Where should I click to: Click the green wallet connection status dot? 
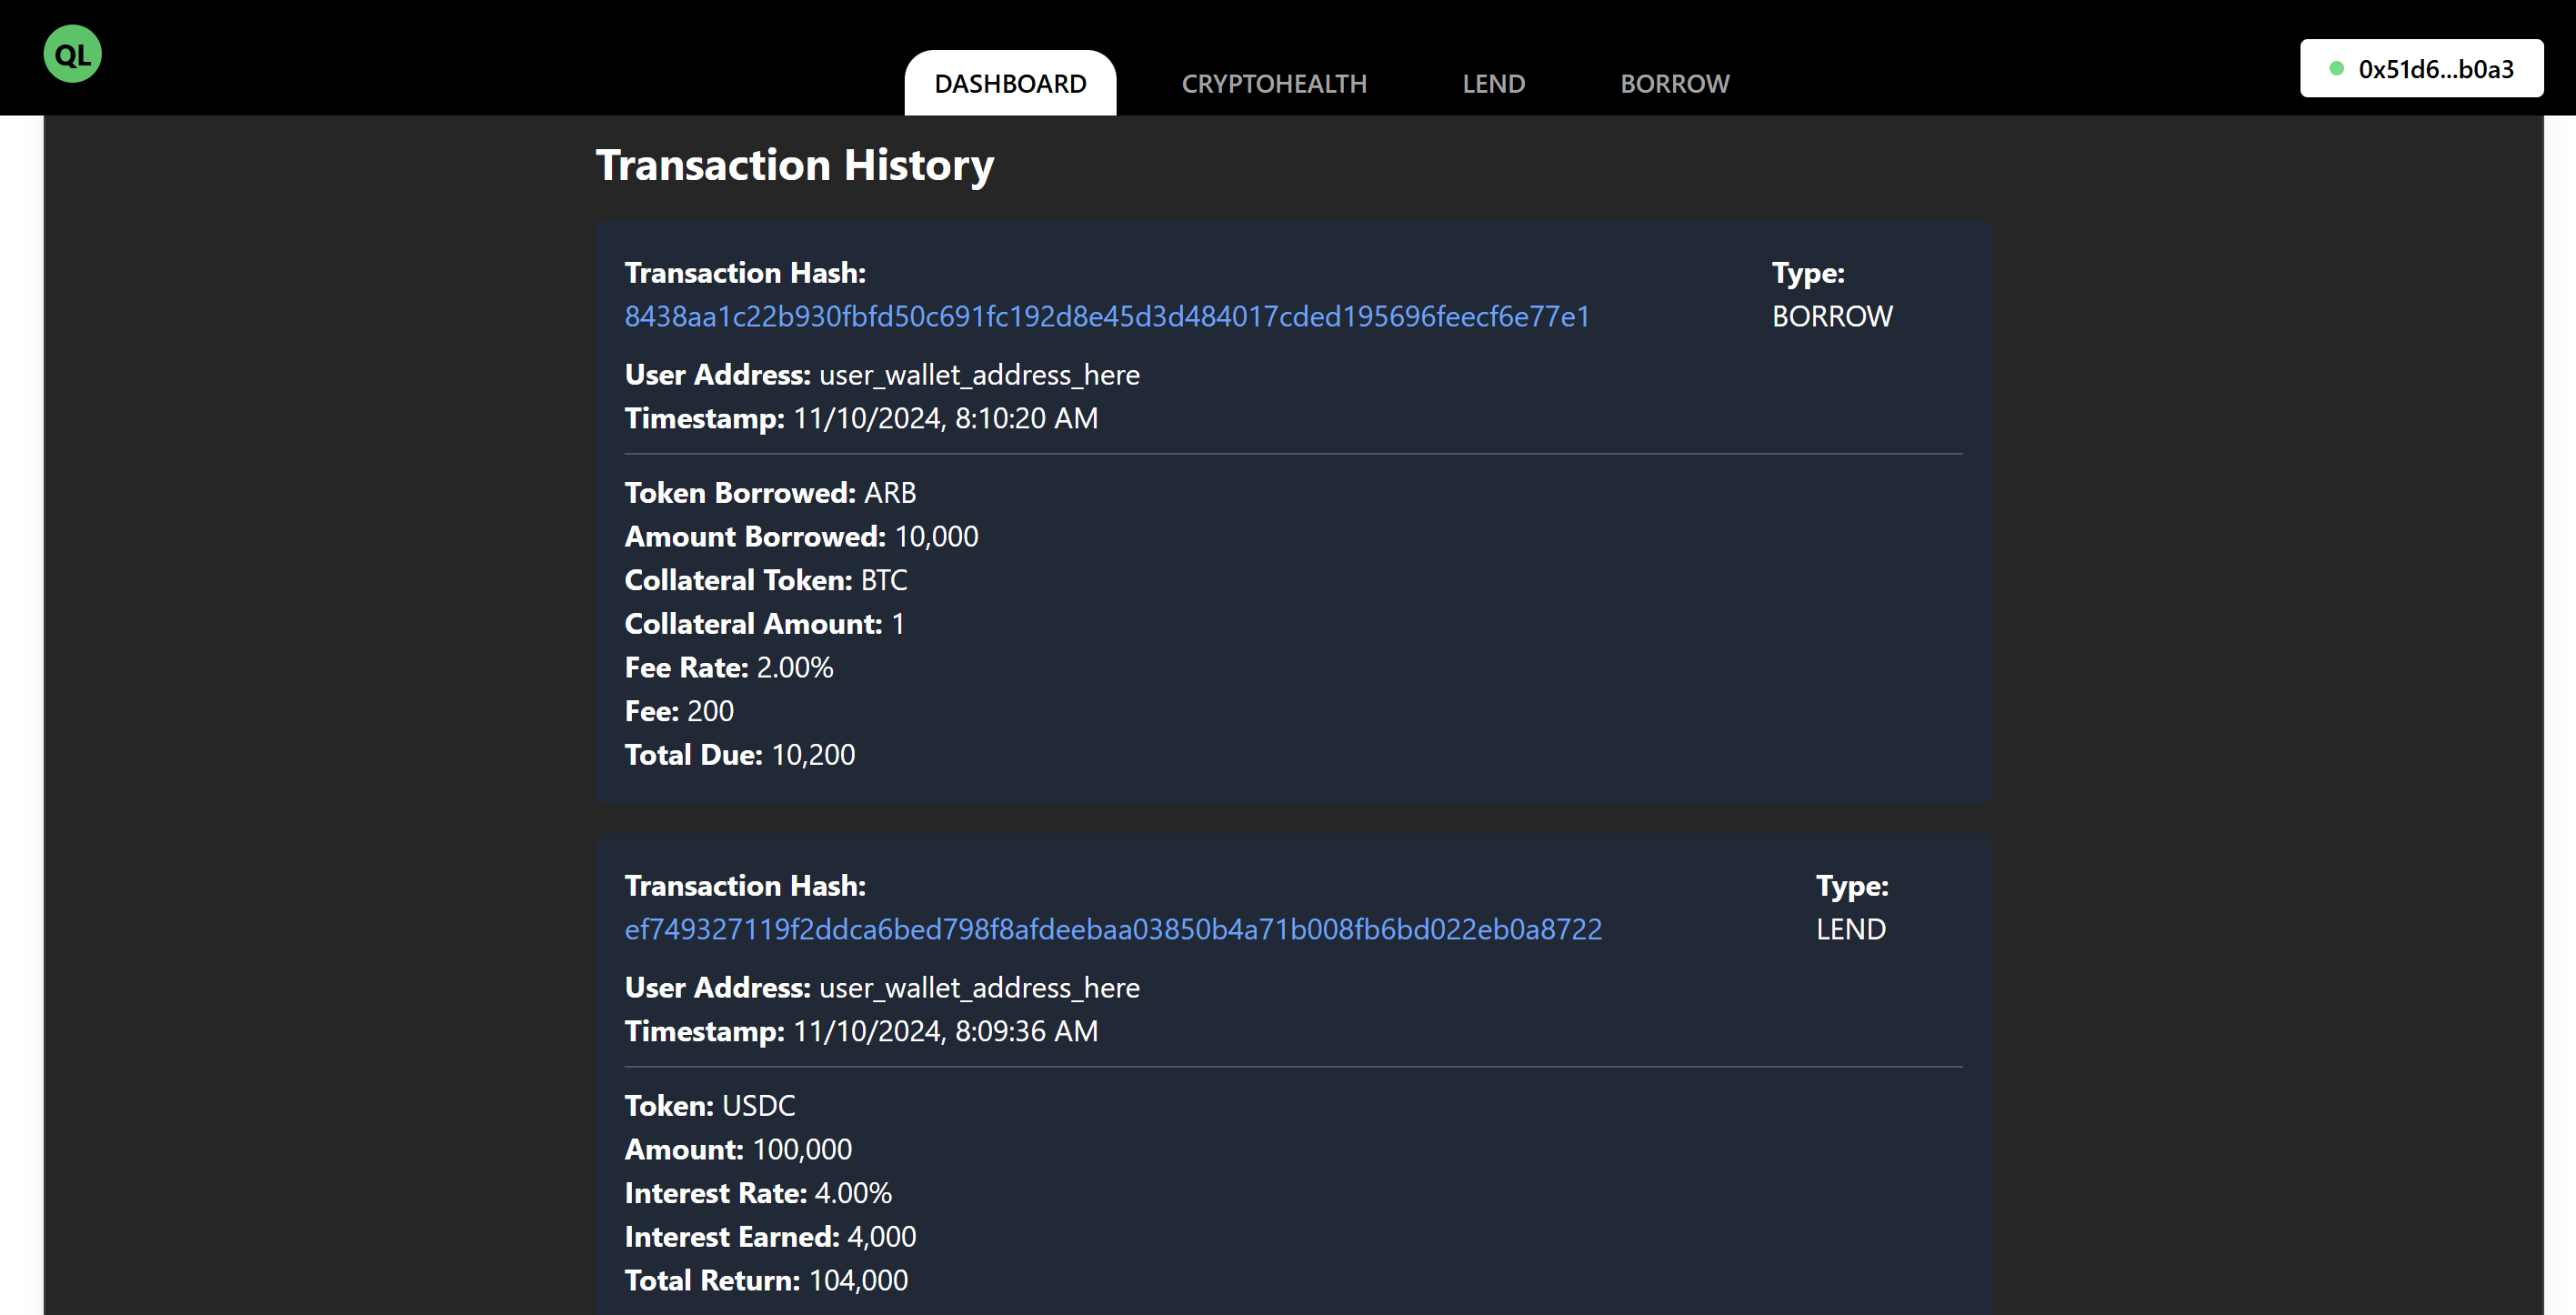click(x=2336, y=69)
